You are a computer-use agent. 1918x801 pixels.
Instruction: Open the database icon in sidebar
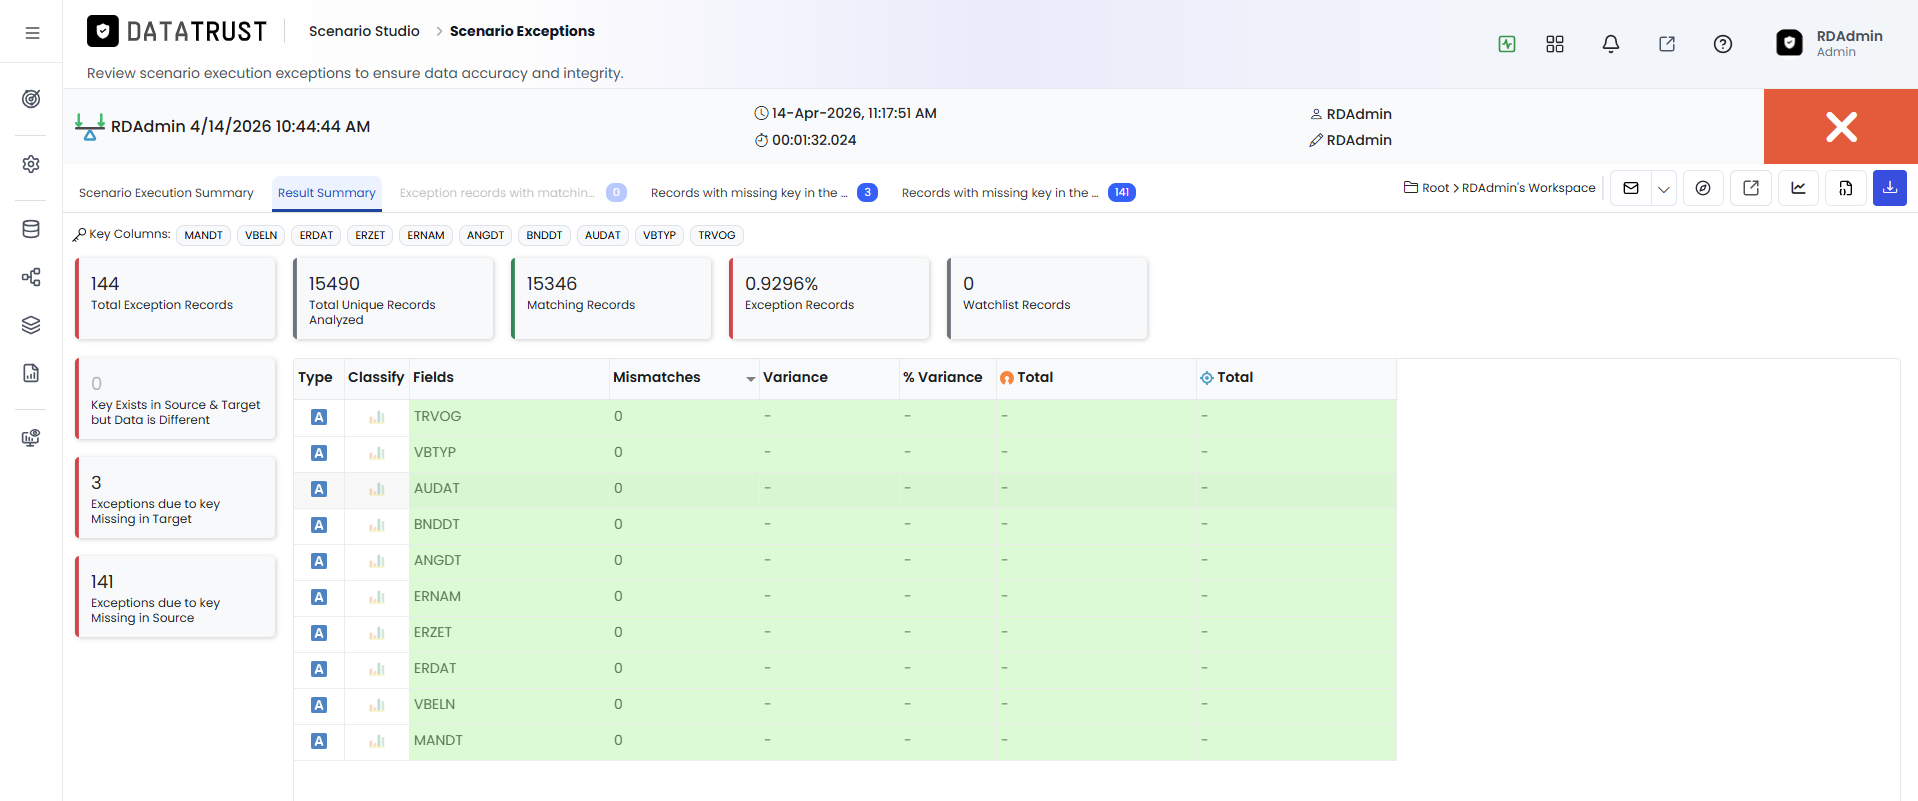pos(31,229)
